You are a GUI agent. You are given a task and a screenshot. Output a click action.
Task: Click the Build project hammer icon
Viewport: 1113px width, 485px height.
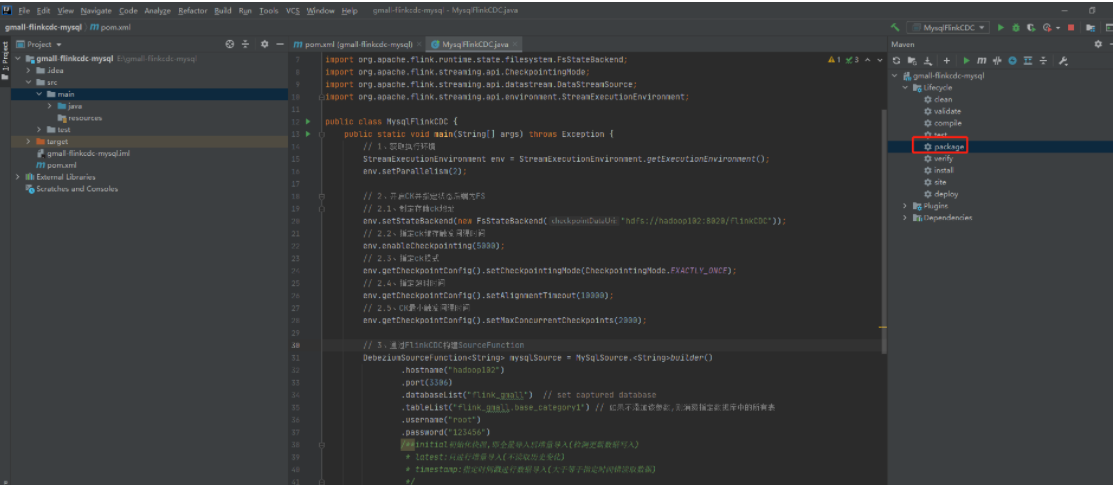(896, 28)
